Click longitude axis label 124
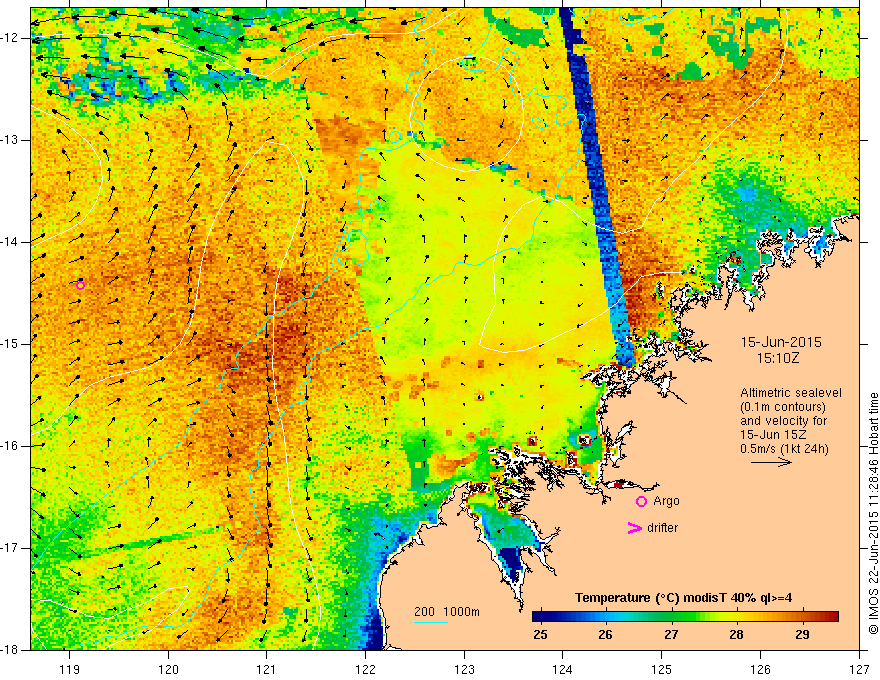 563,669
